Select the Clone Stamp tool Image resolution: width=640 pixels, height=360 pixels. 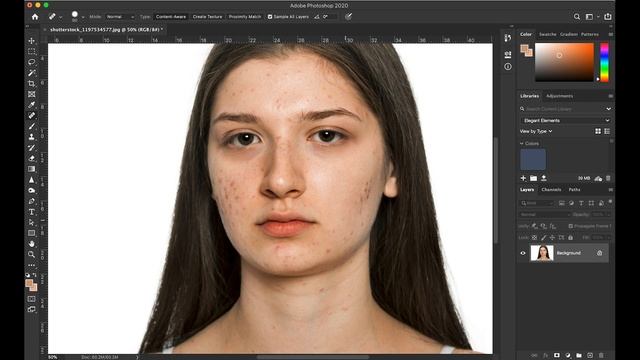(x=31, y=137)
